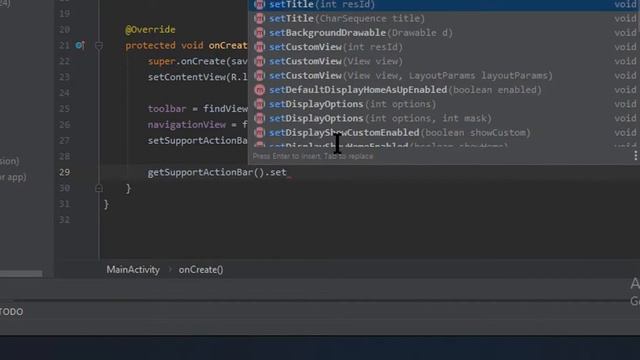Click horizontal scrollbar of project panel
The height and width of the screenshot is (360, 640).
point(21,273)
